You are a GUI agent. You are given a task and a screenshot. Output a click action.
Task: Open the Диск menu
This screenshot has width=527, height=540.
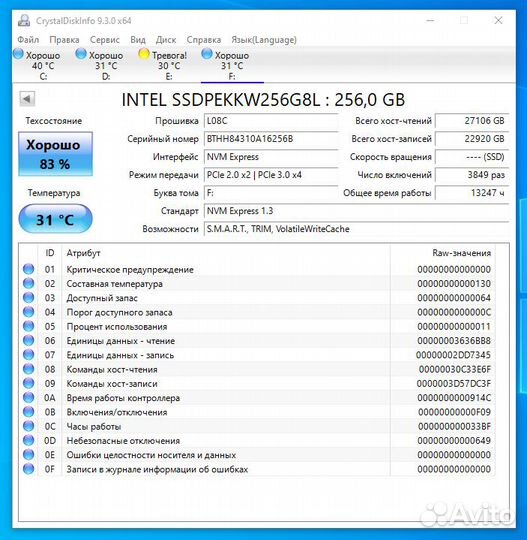pyautogui.click(x=166, y=40)
